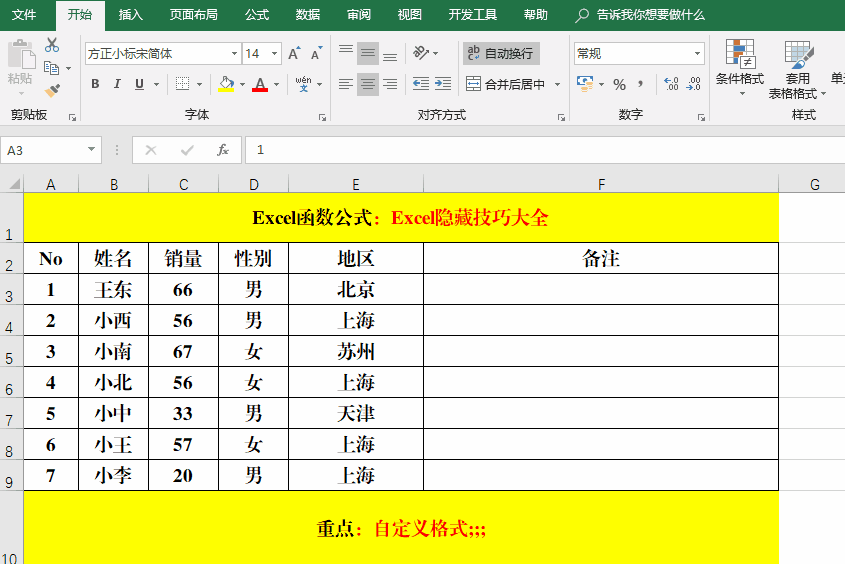Open the text orientation tool
845x564 pixels.
coord(421,53)
